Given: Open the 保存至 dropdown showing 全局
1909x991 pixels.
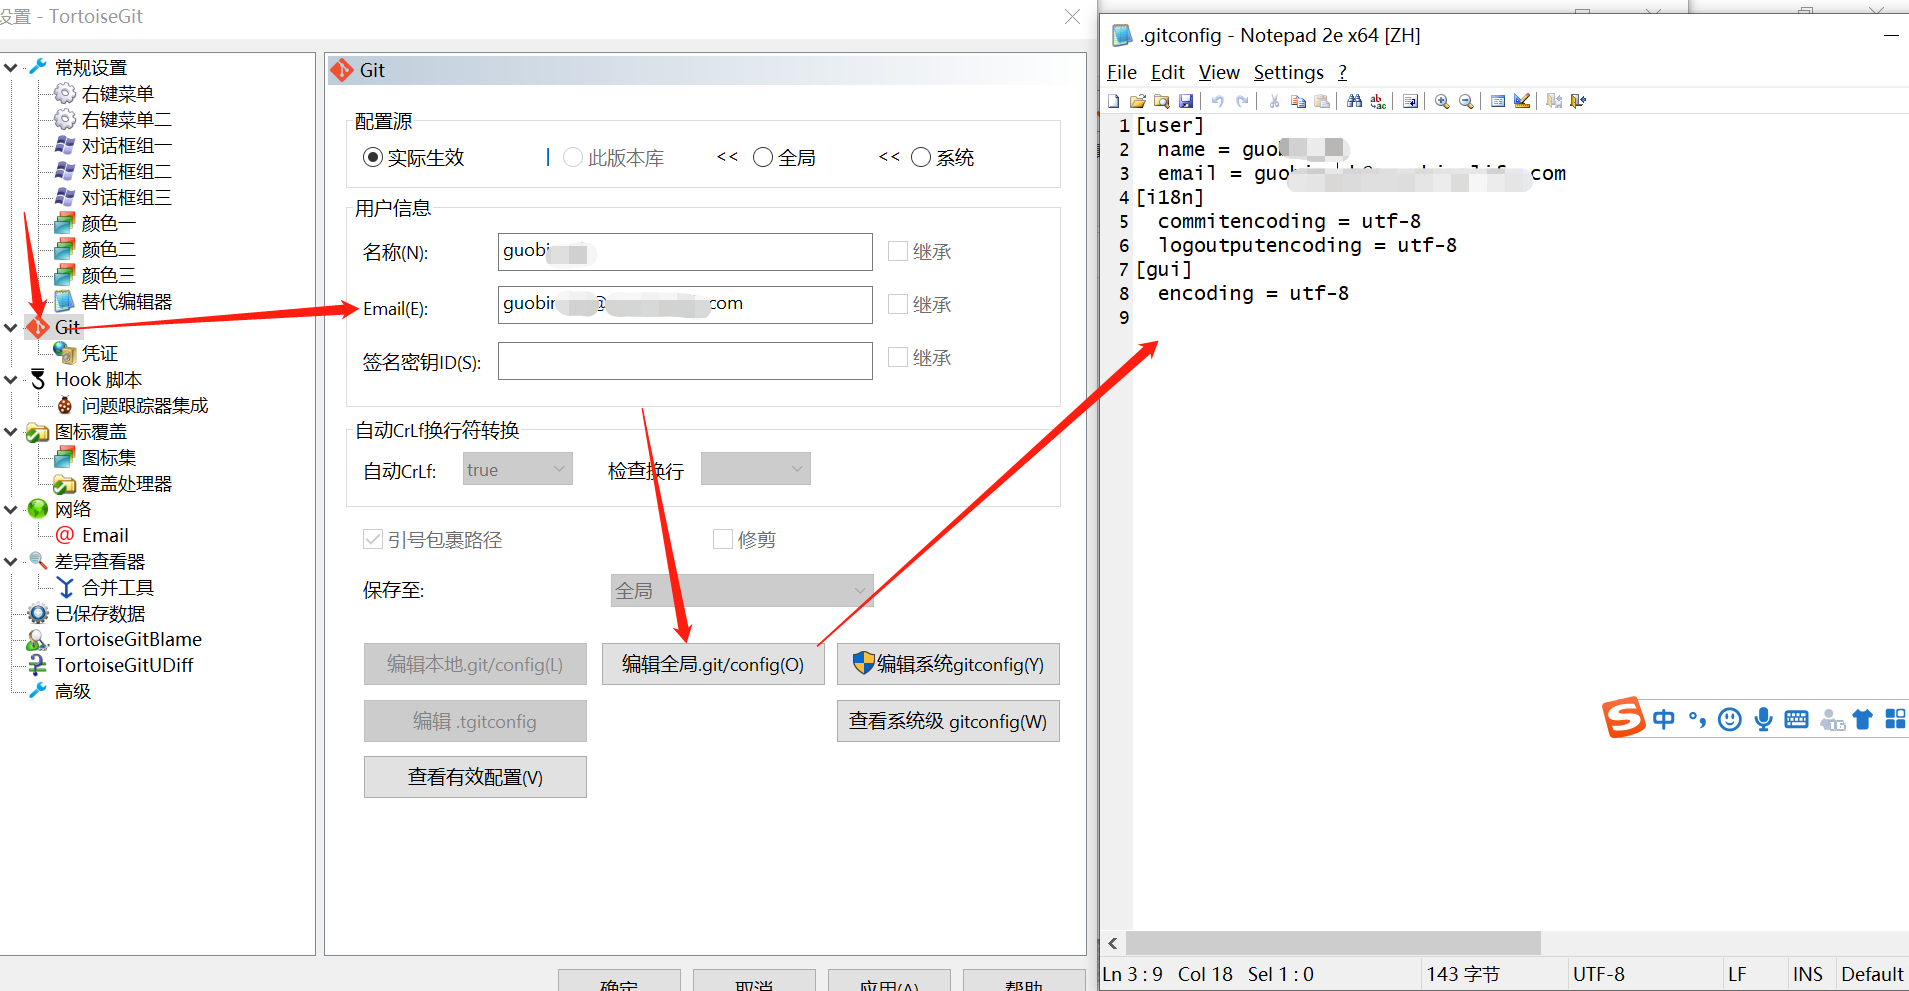Looking at the screenshot, I should pyautogui.click(x=742, y=591).
